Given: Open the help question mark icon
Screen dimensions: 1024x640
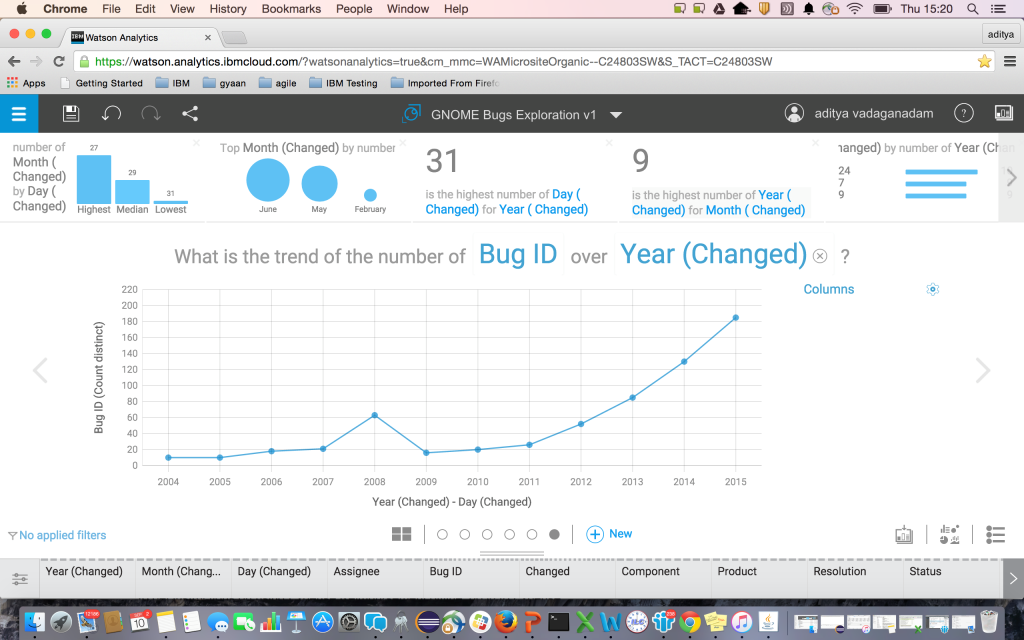Looking at the screenshot, I should (x=963, y=114).
